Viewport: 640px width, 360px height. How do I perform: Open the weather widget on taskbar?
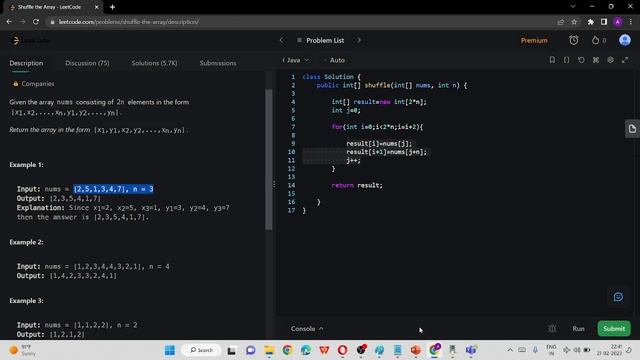click(23, 350)
